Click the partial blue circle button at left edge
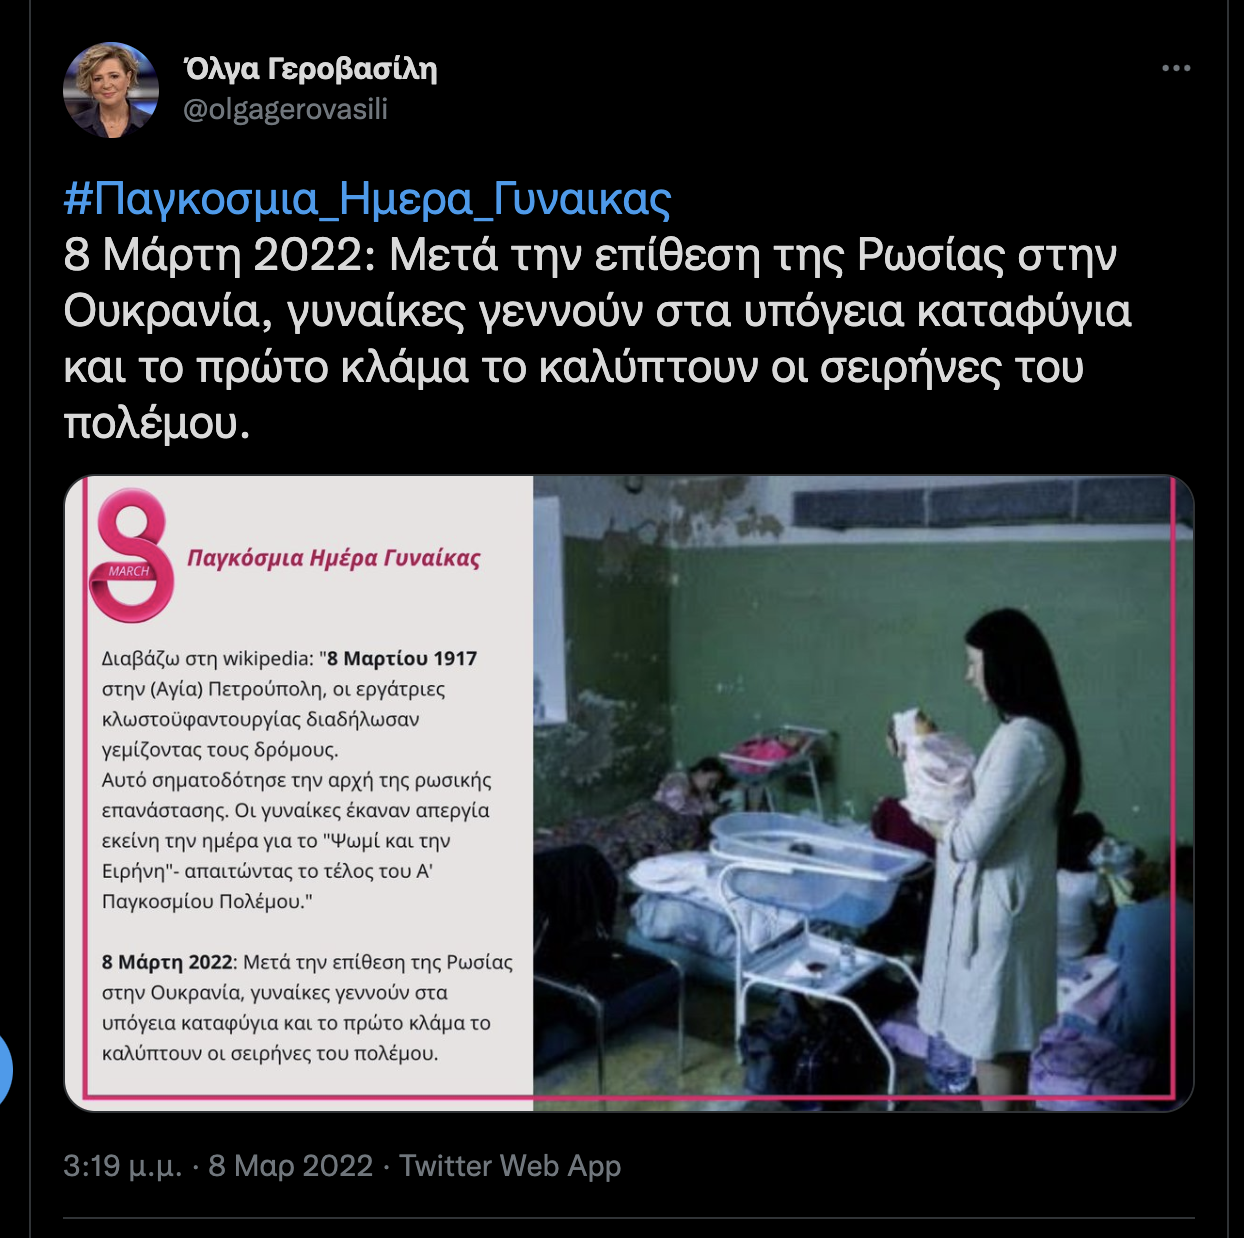The image size is (1244, 1238). coord(4,1071)
